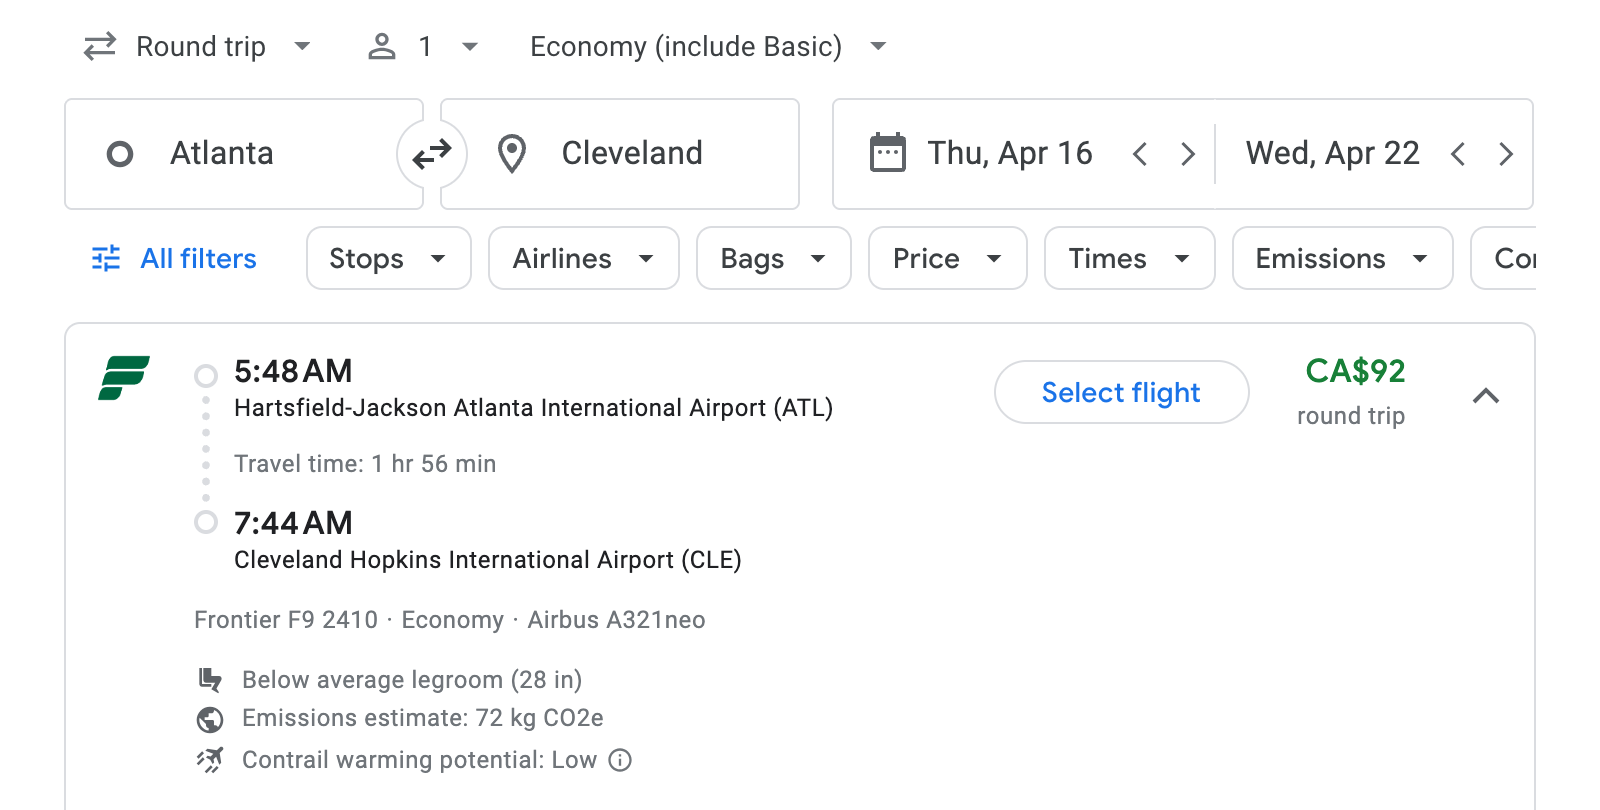Advance return date to next day

click(1506, 153)
